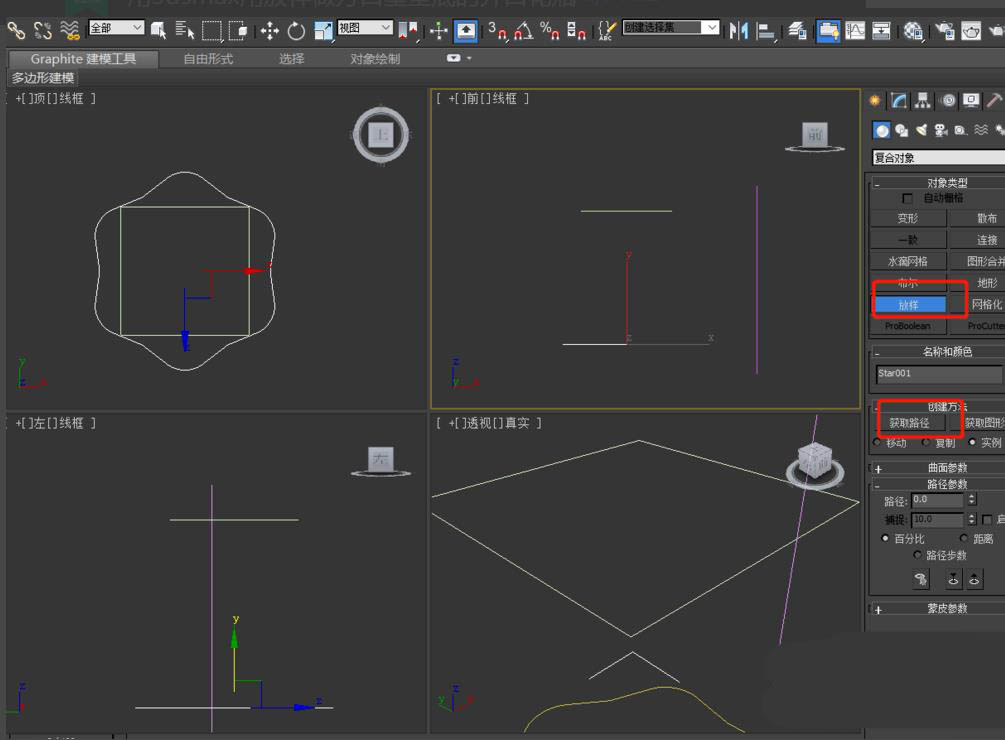Select the 移动 radio button
1005x740 pixels.
pos(878,442)
